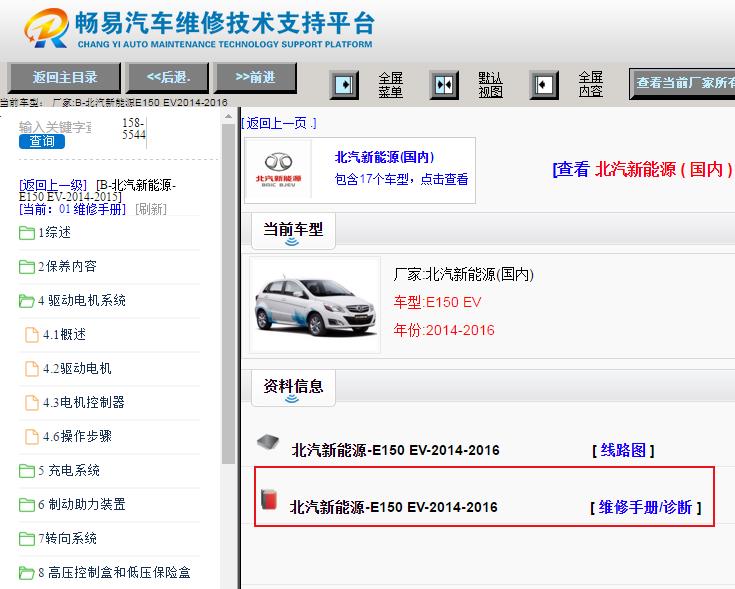Click the 北汽新能源(国内) brand title link
735x589 pixels.
384,157
